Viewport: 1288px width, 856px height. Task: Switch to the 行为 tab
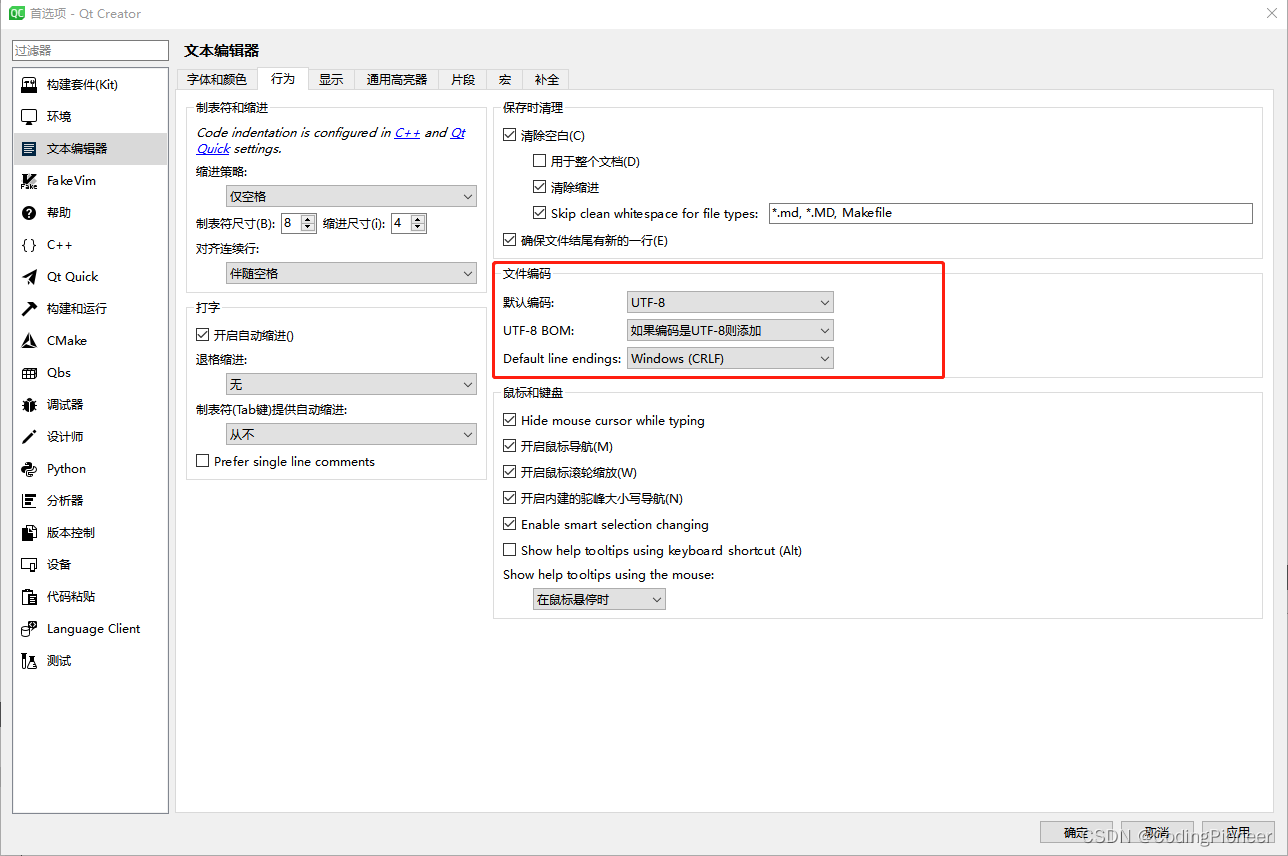click(283, 79)
